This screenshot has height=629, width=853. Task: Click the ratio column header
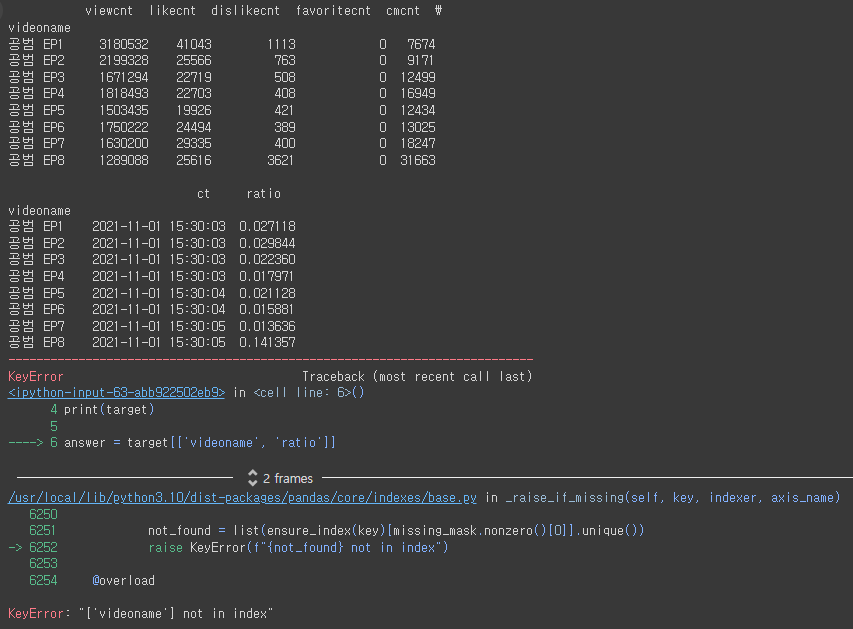click(263, 194)
